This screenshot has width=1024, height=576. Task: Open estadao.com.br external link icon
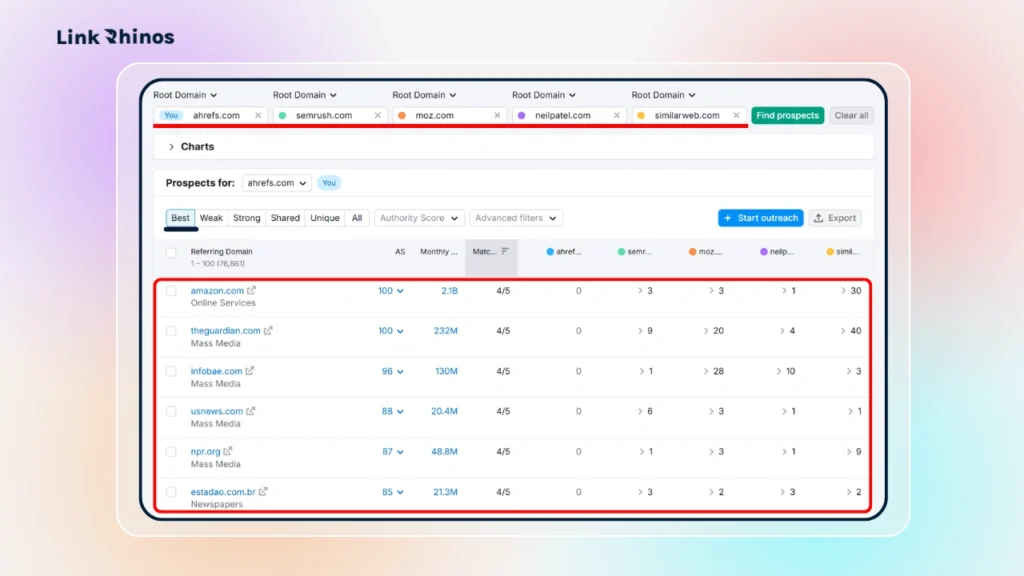click(x=263, y=491)
